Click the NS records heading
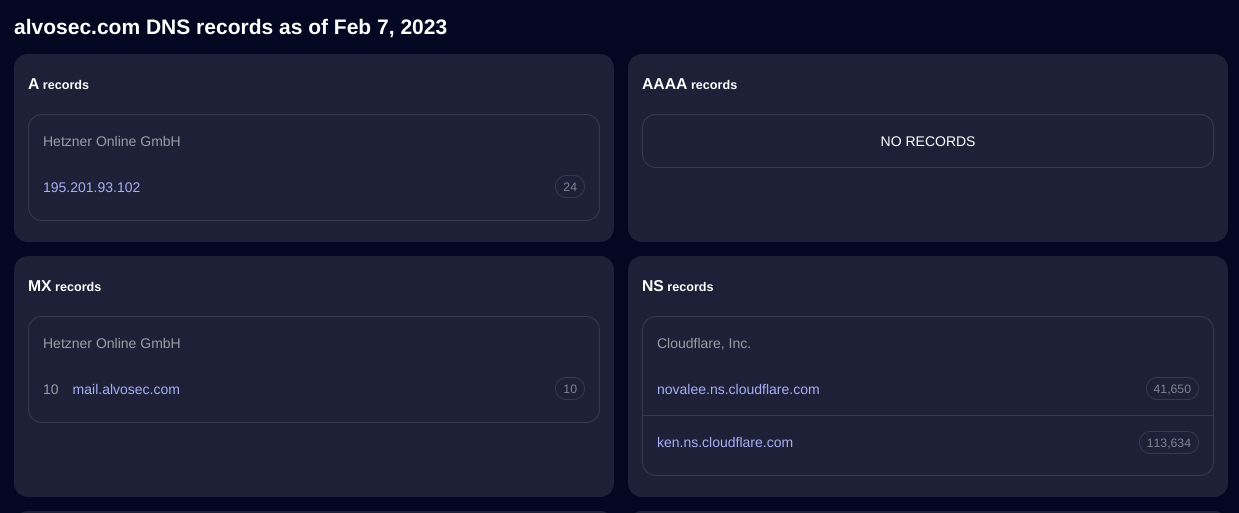Image resolution: width=1239 pixels, height=513 pixels. coord(677,287)
